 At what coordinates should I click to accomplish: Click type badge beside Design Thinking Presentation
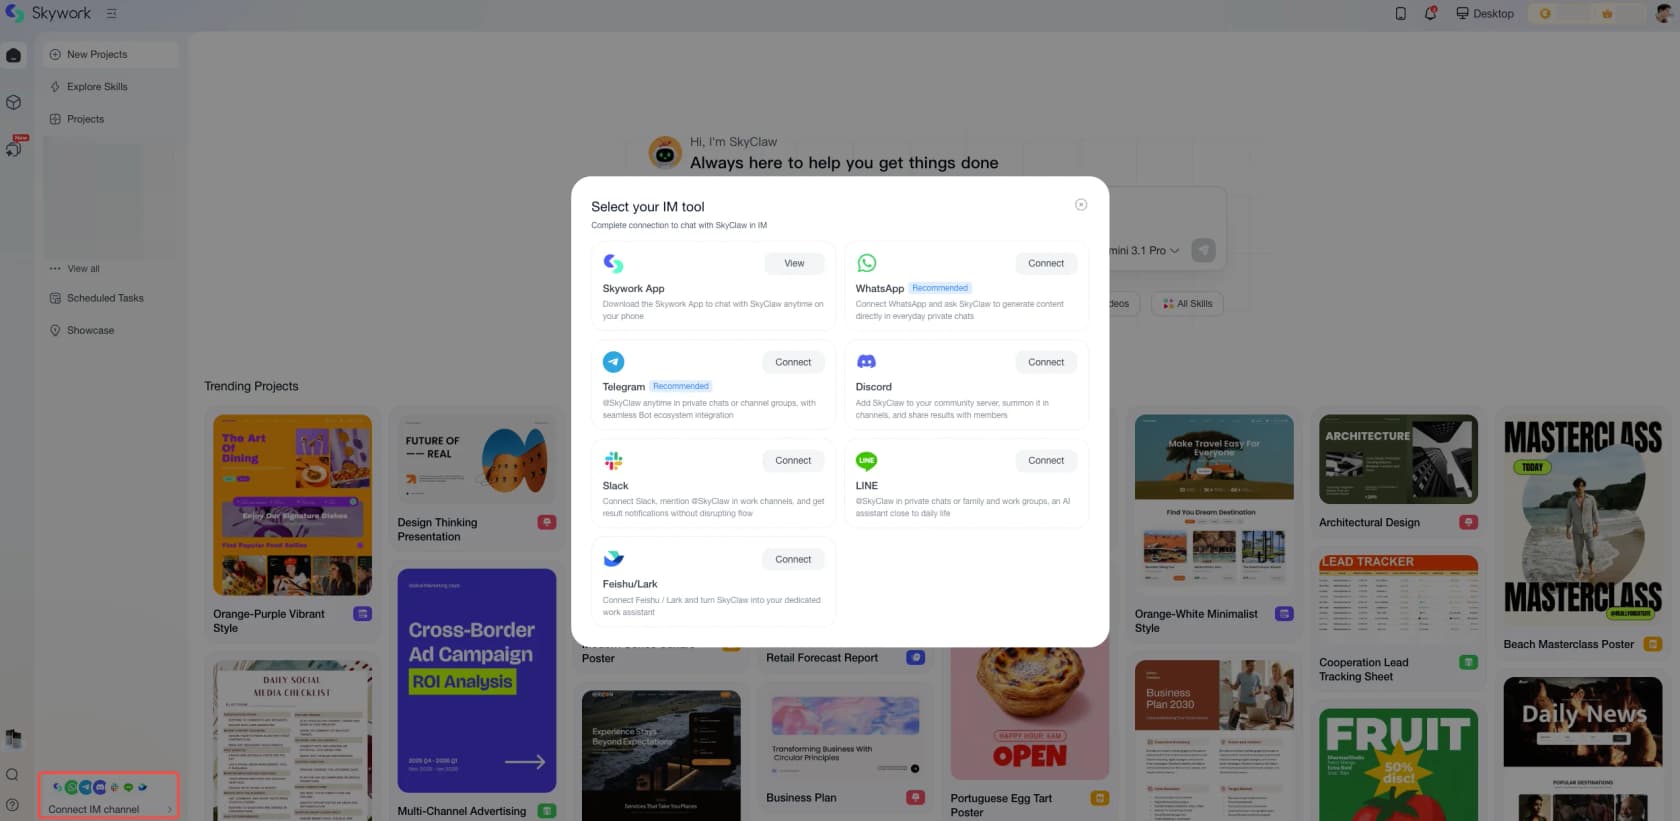[547, 522]
